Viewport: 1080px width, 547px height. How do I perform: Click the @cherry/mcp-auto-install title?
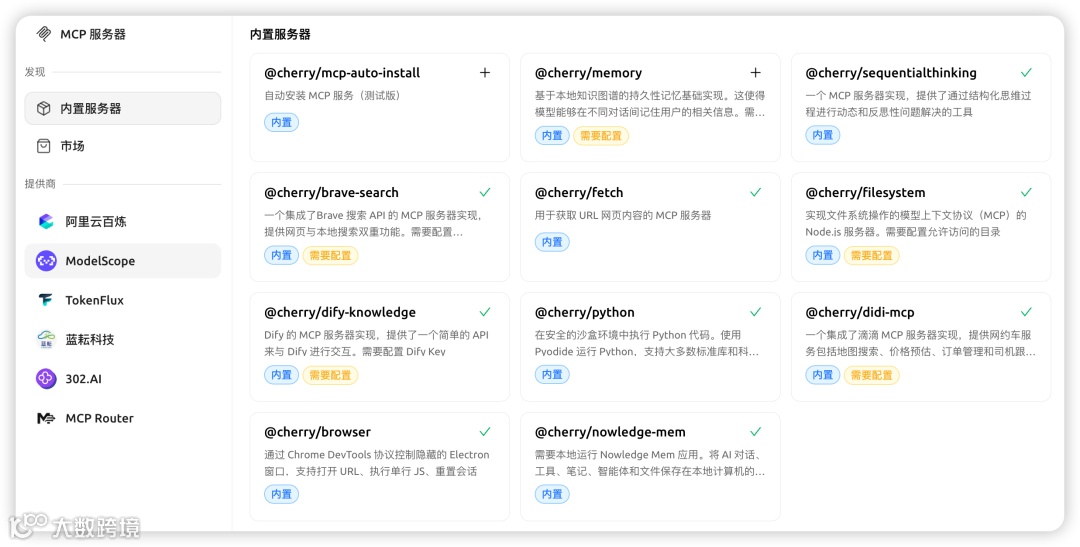tap(342, 73)
